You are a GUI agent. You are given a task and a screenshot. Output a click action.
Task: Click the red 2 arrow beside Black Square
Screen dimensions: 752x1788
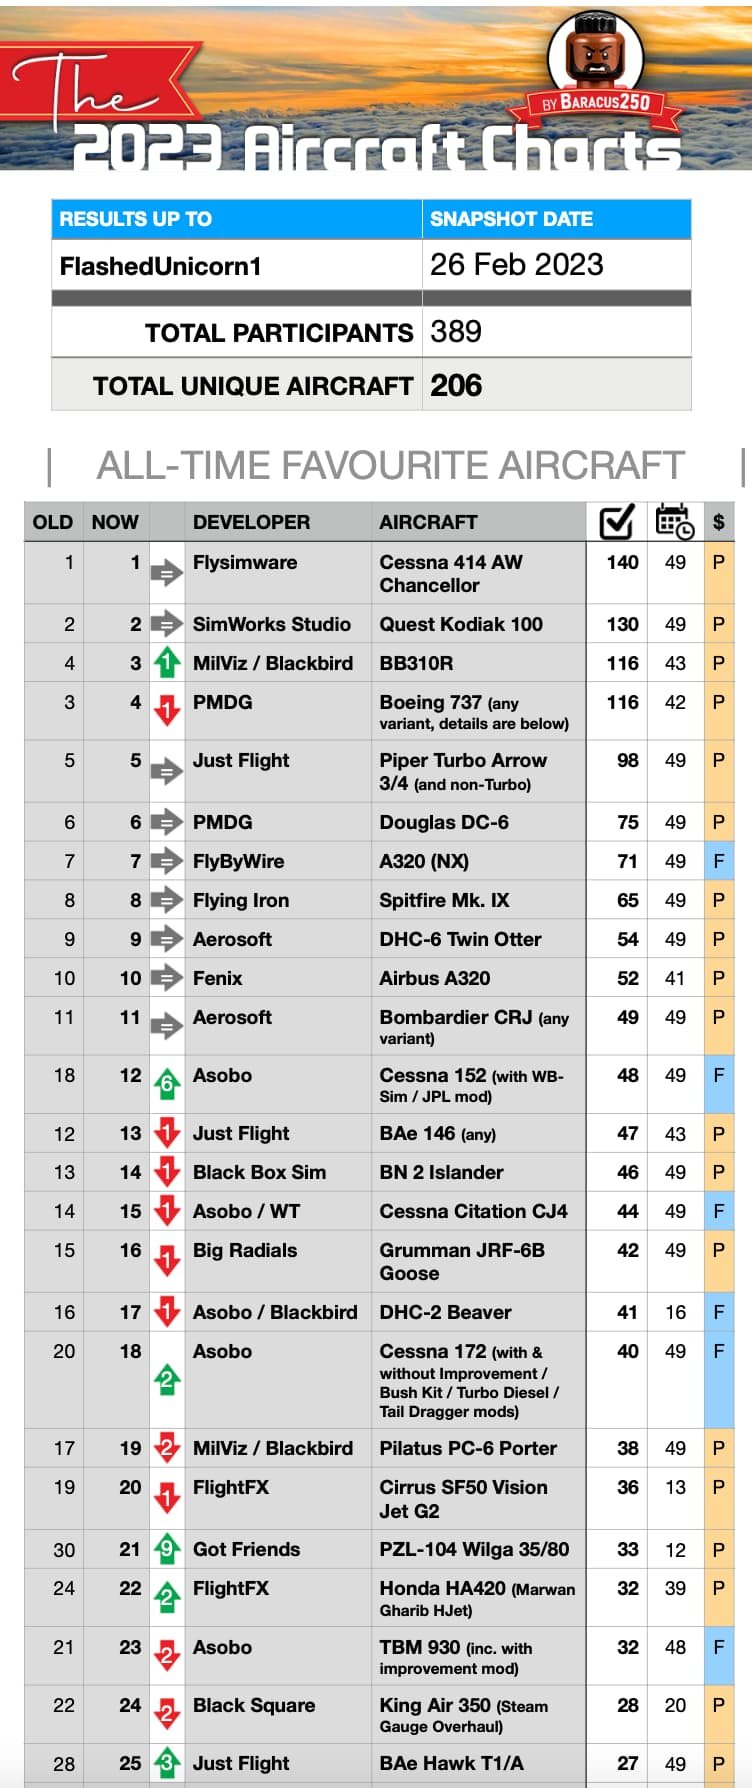pyautogui.click(x=167, y=1714)
